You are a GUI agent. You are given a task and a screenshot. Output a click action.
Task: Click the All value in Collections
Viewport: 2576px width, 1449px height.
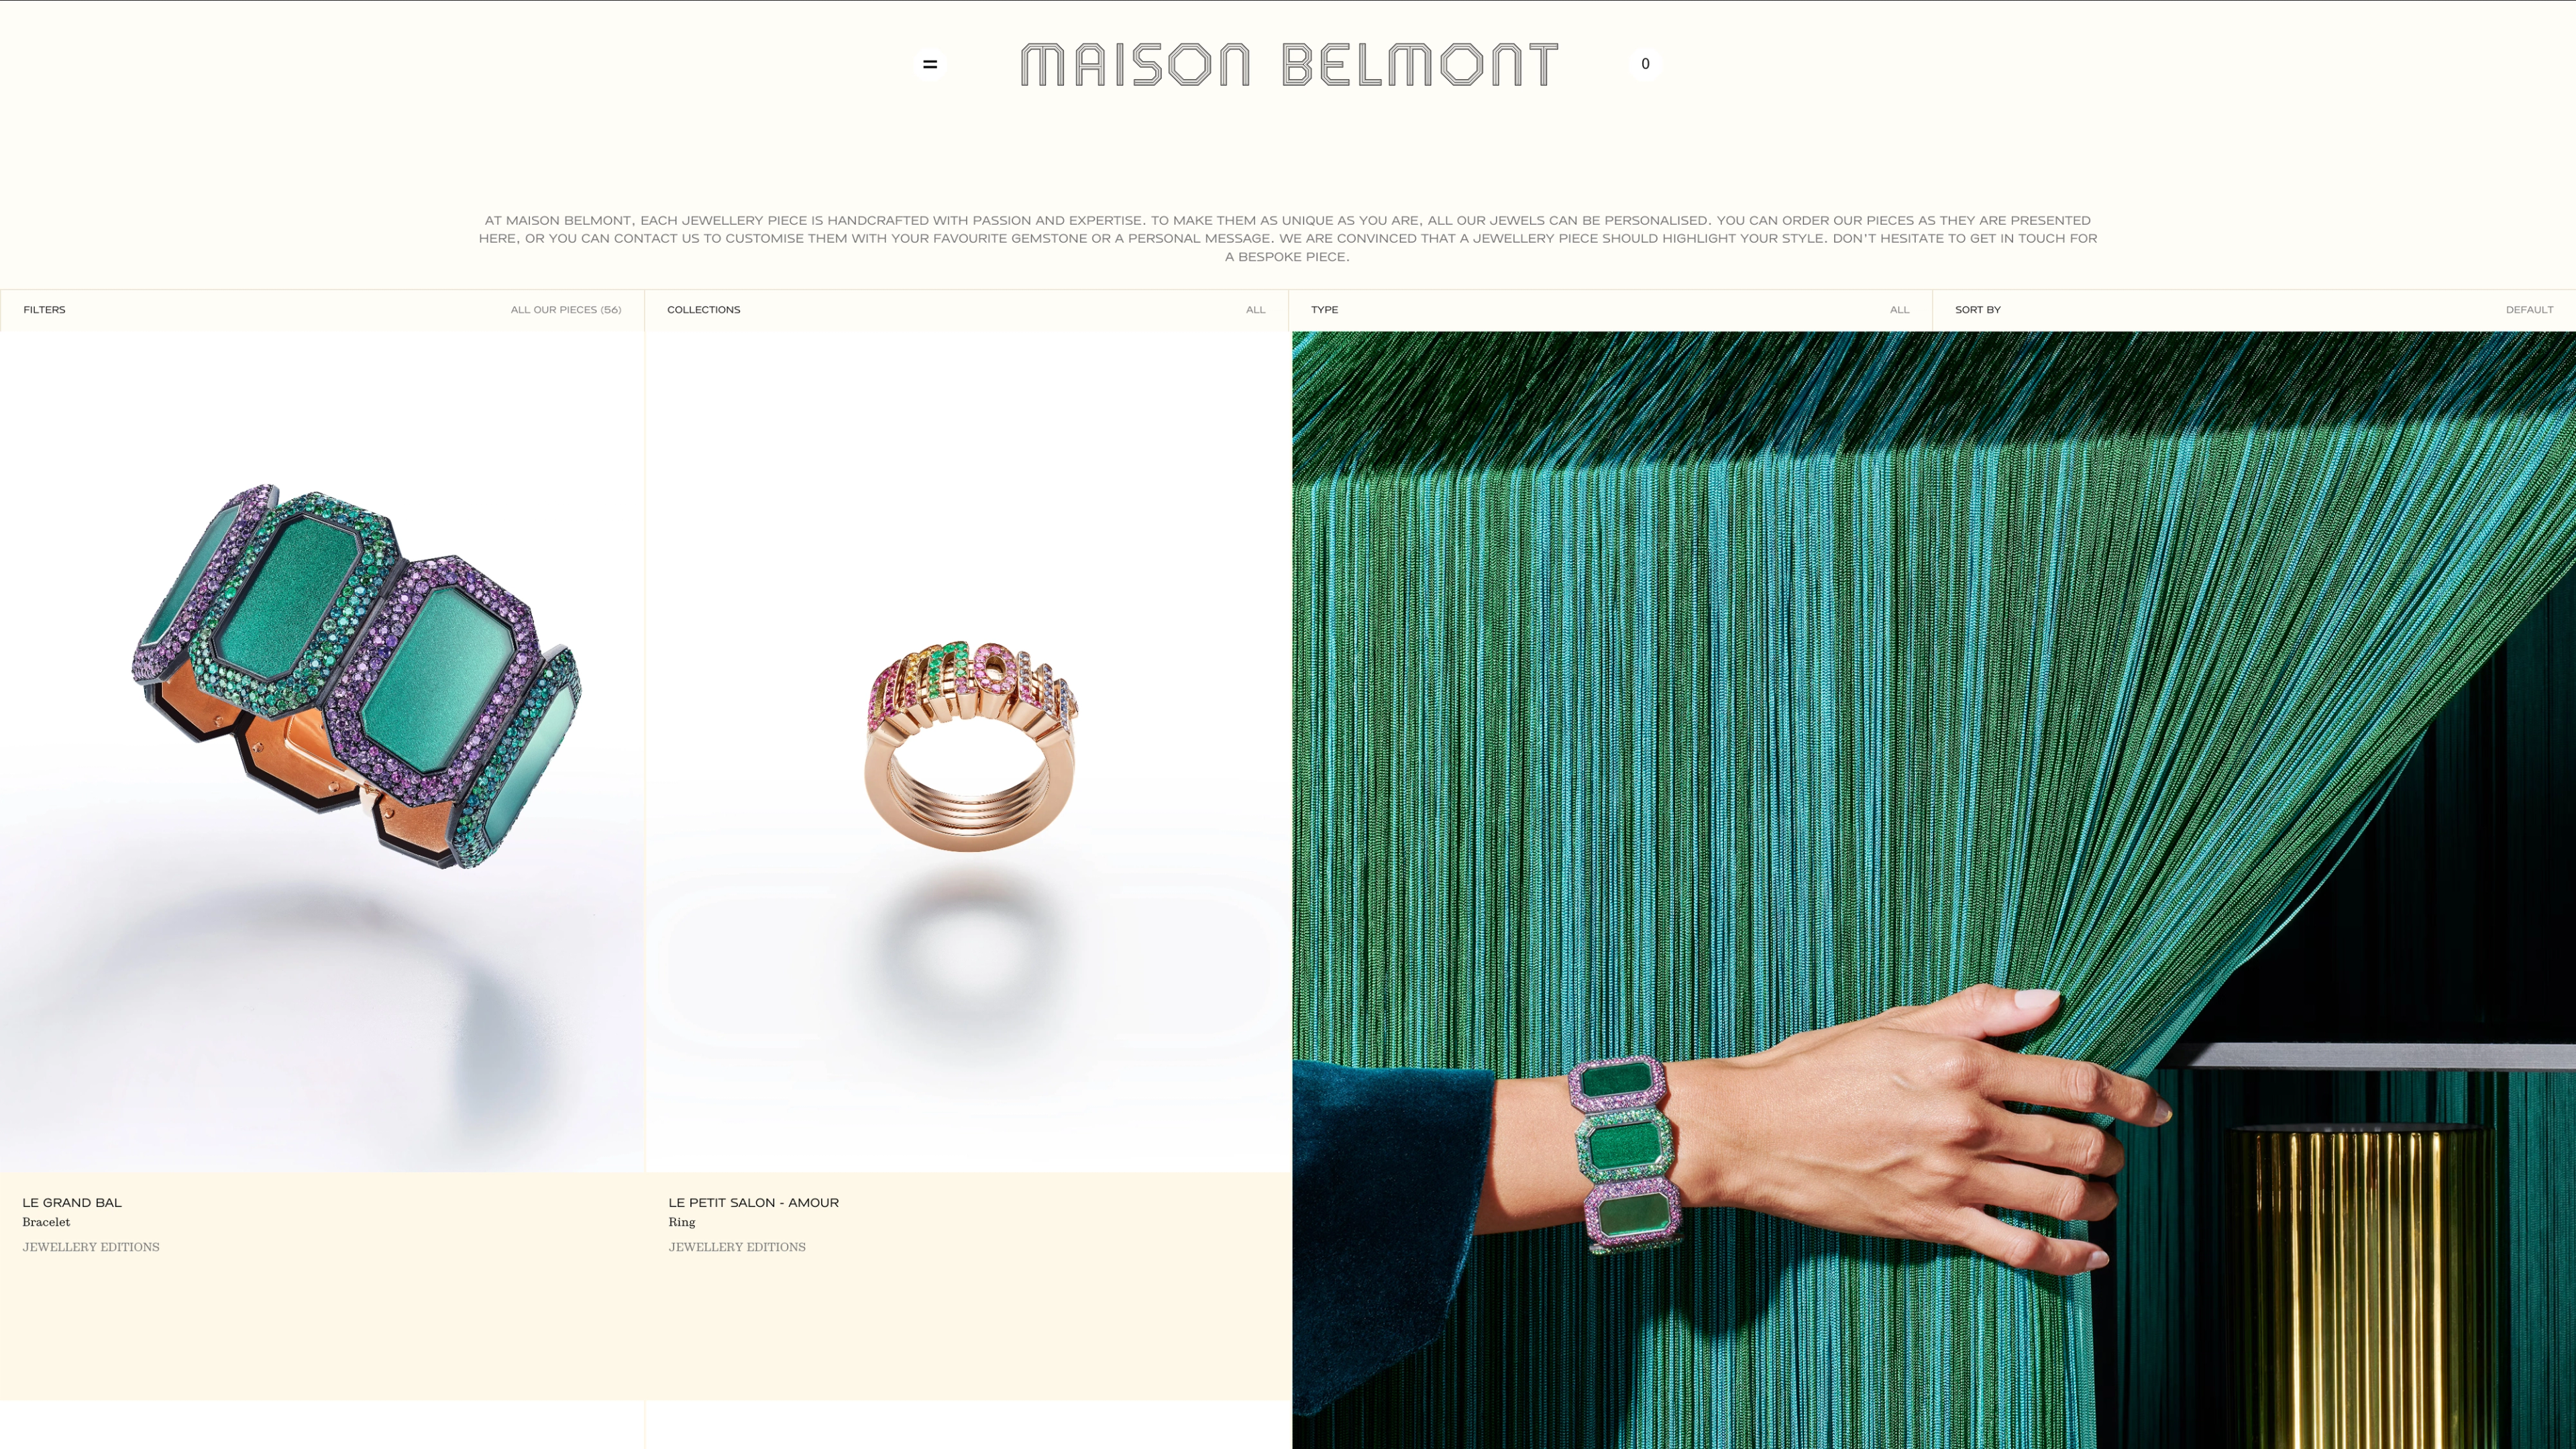point(1255,310)
